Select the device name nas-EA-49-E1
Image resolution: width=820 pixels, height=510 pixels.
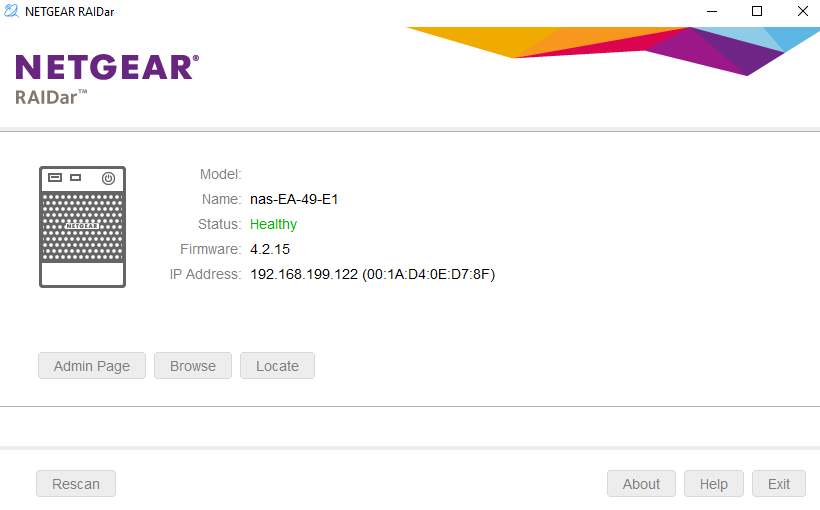(294, 199)
